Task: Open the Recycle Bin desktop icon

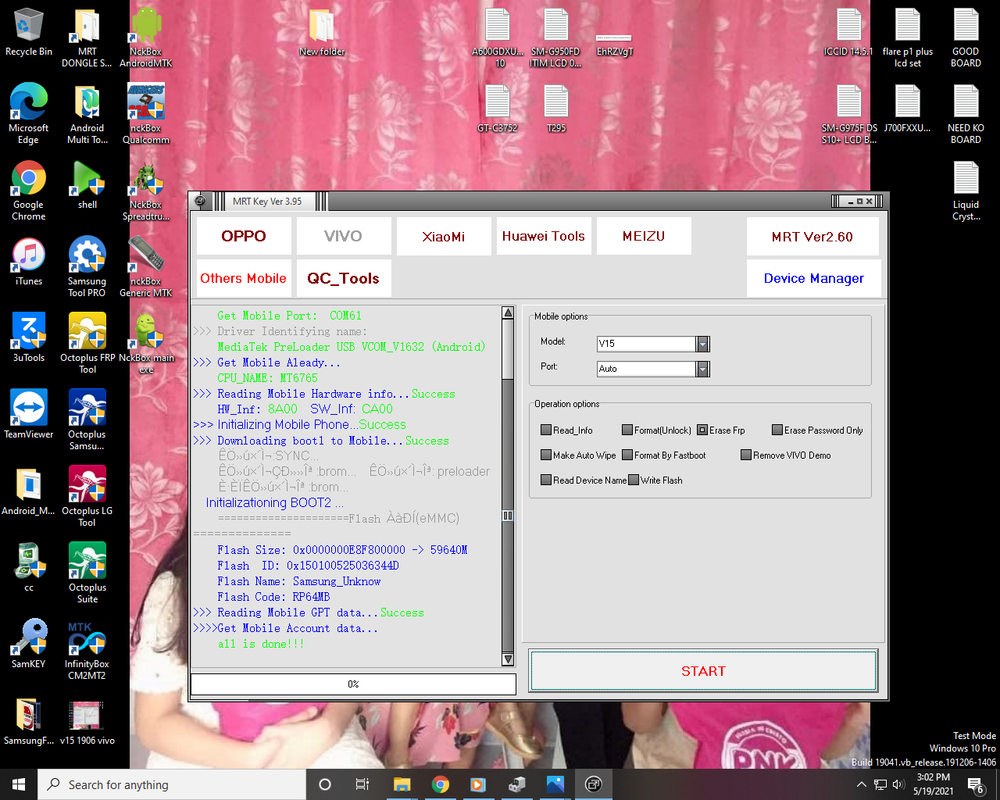Action: (28, 32)
